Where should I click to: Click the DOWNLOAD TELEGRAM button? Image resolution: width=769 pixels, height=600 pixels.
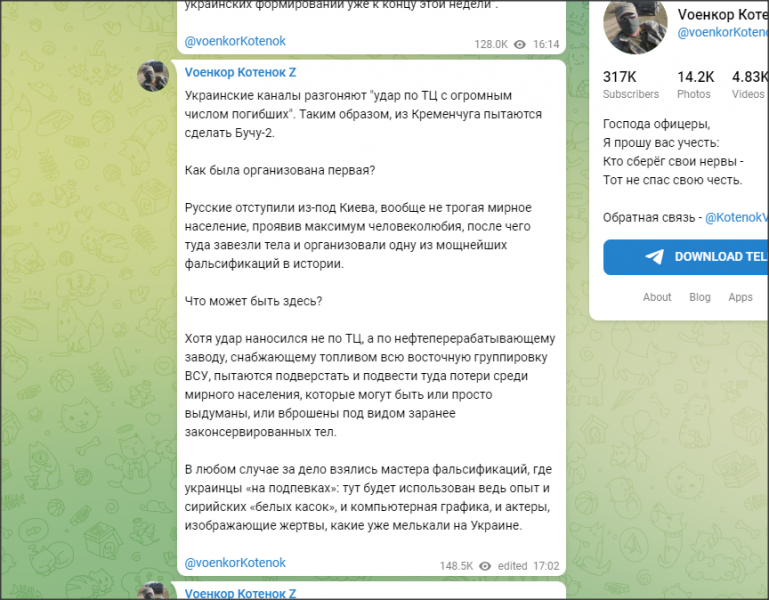(x=686, y=257)
